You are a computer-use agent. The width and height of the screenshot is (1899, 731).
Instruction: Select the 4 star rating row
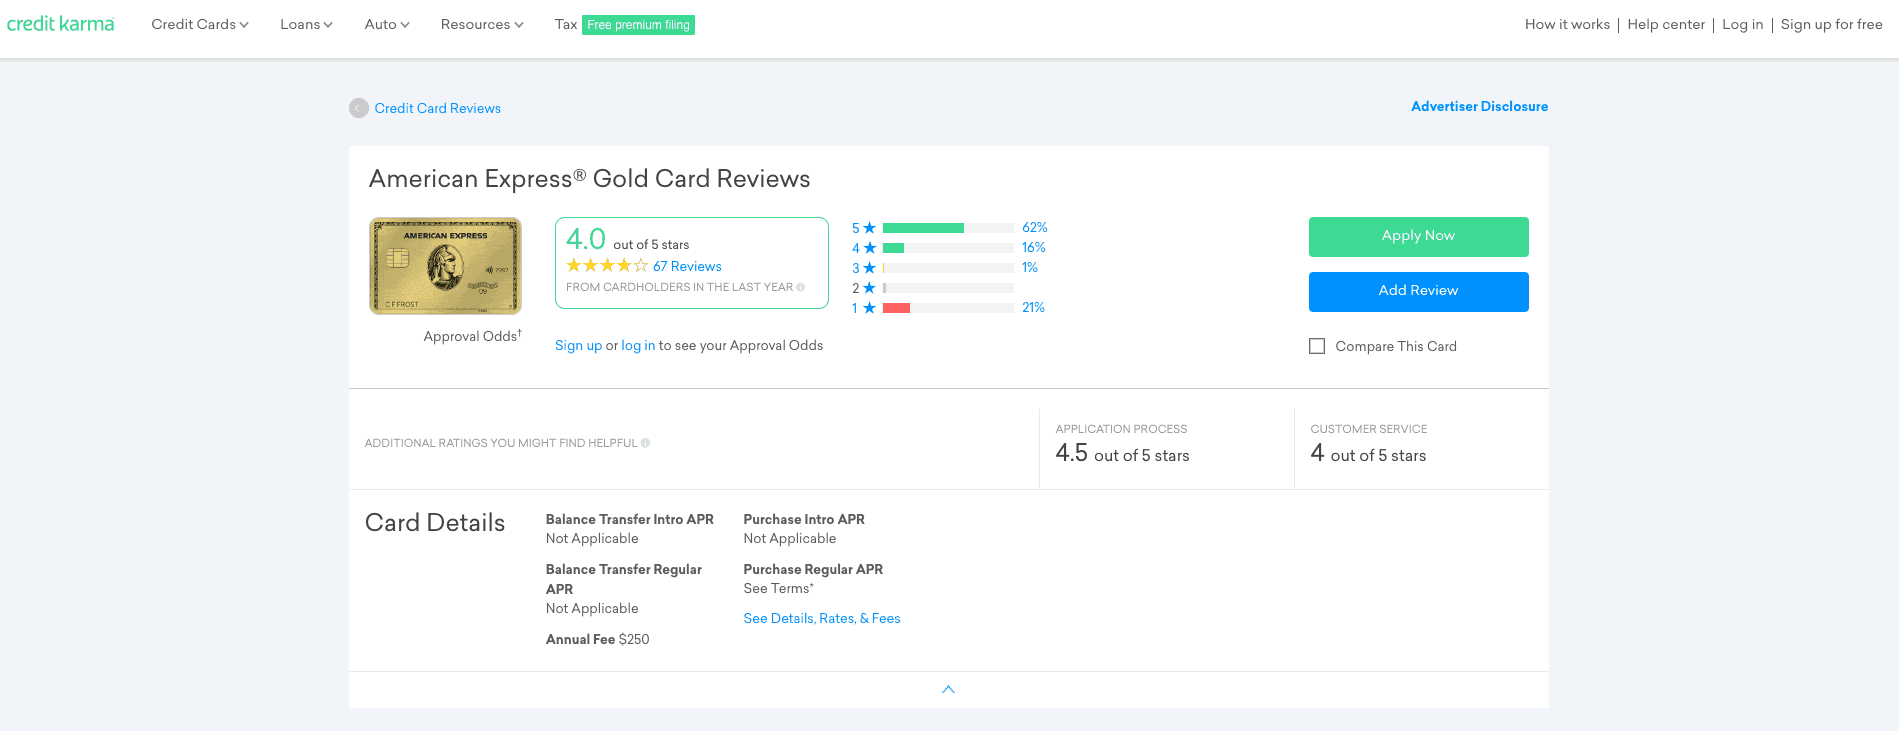tap(949, 248)
